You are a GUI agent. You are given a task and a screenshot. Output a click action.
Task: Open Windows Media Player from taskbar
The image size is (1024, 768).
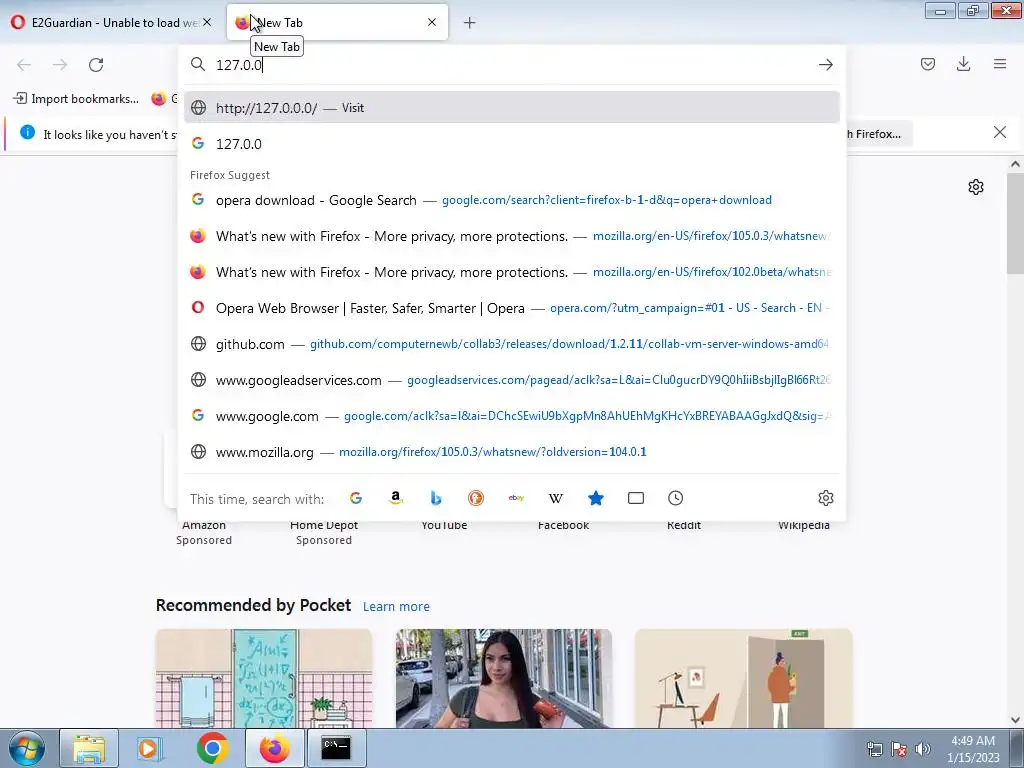[x=150, y=748]
